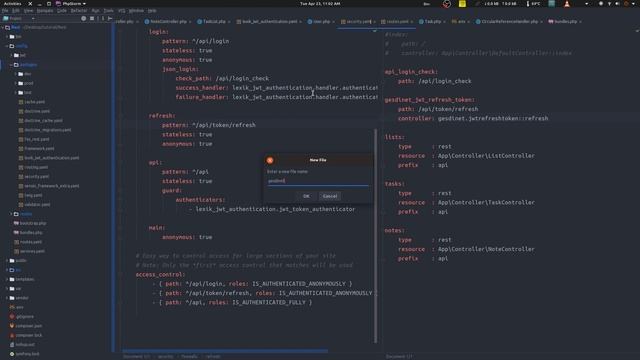Open the Window menu
This screenshot has width=640, height=360.
click(136, 11)
